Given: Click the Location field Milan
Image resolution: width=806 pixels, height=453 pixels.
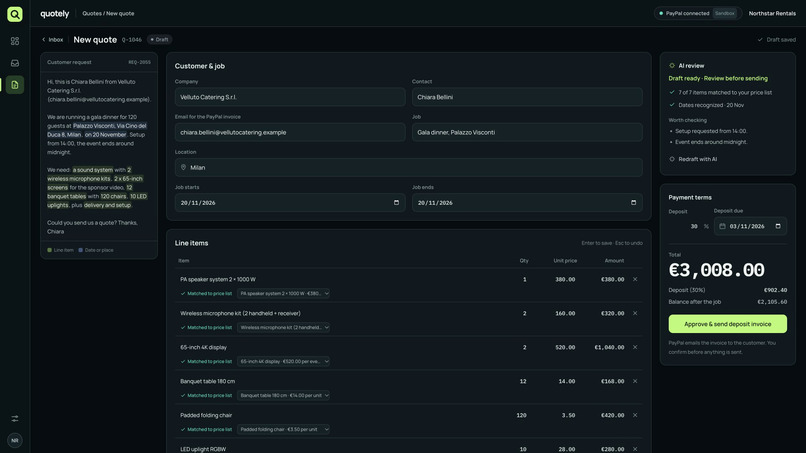Looking at the screenshot, I should (409, 168).
